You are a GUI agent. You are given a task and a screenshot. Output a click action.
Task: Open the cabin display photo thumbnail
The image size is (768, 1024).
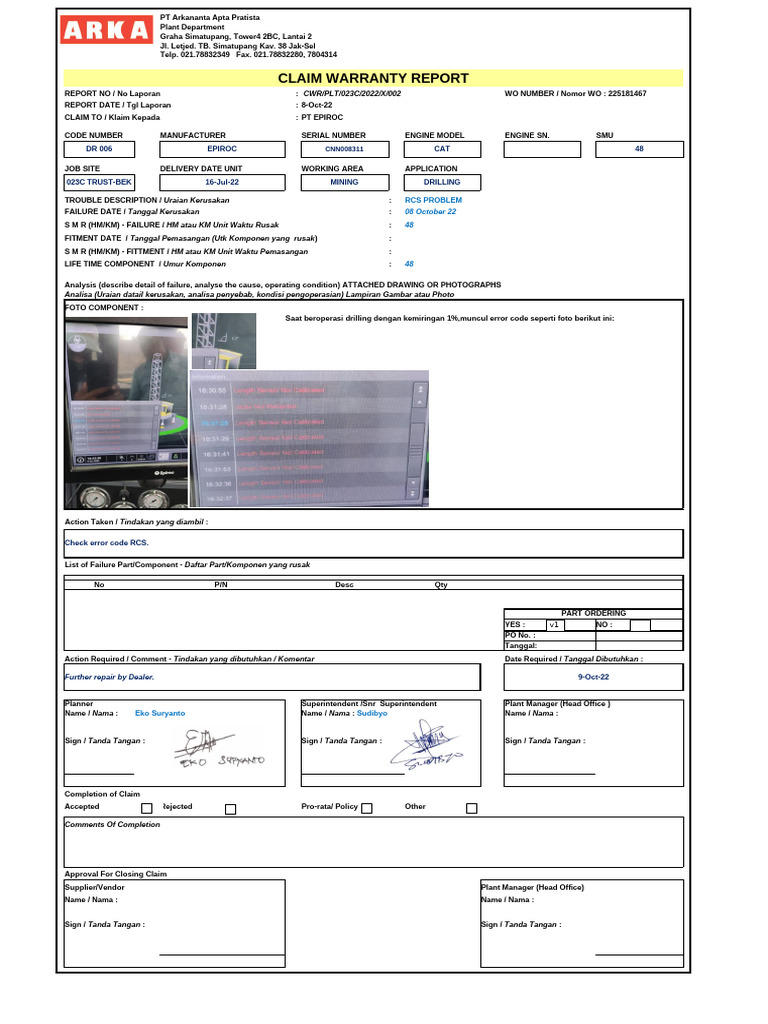[x=127, y=413]
